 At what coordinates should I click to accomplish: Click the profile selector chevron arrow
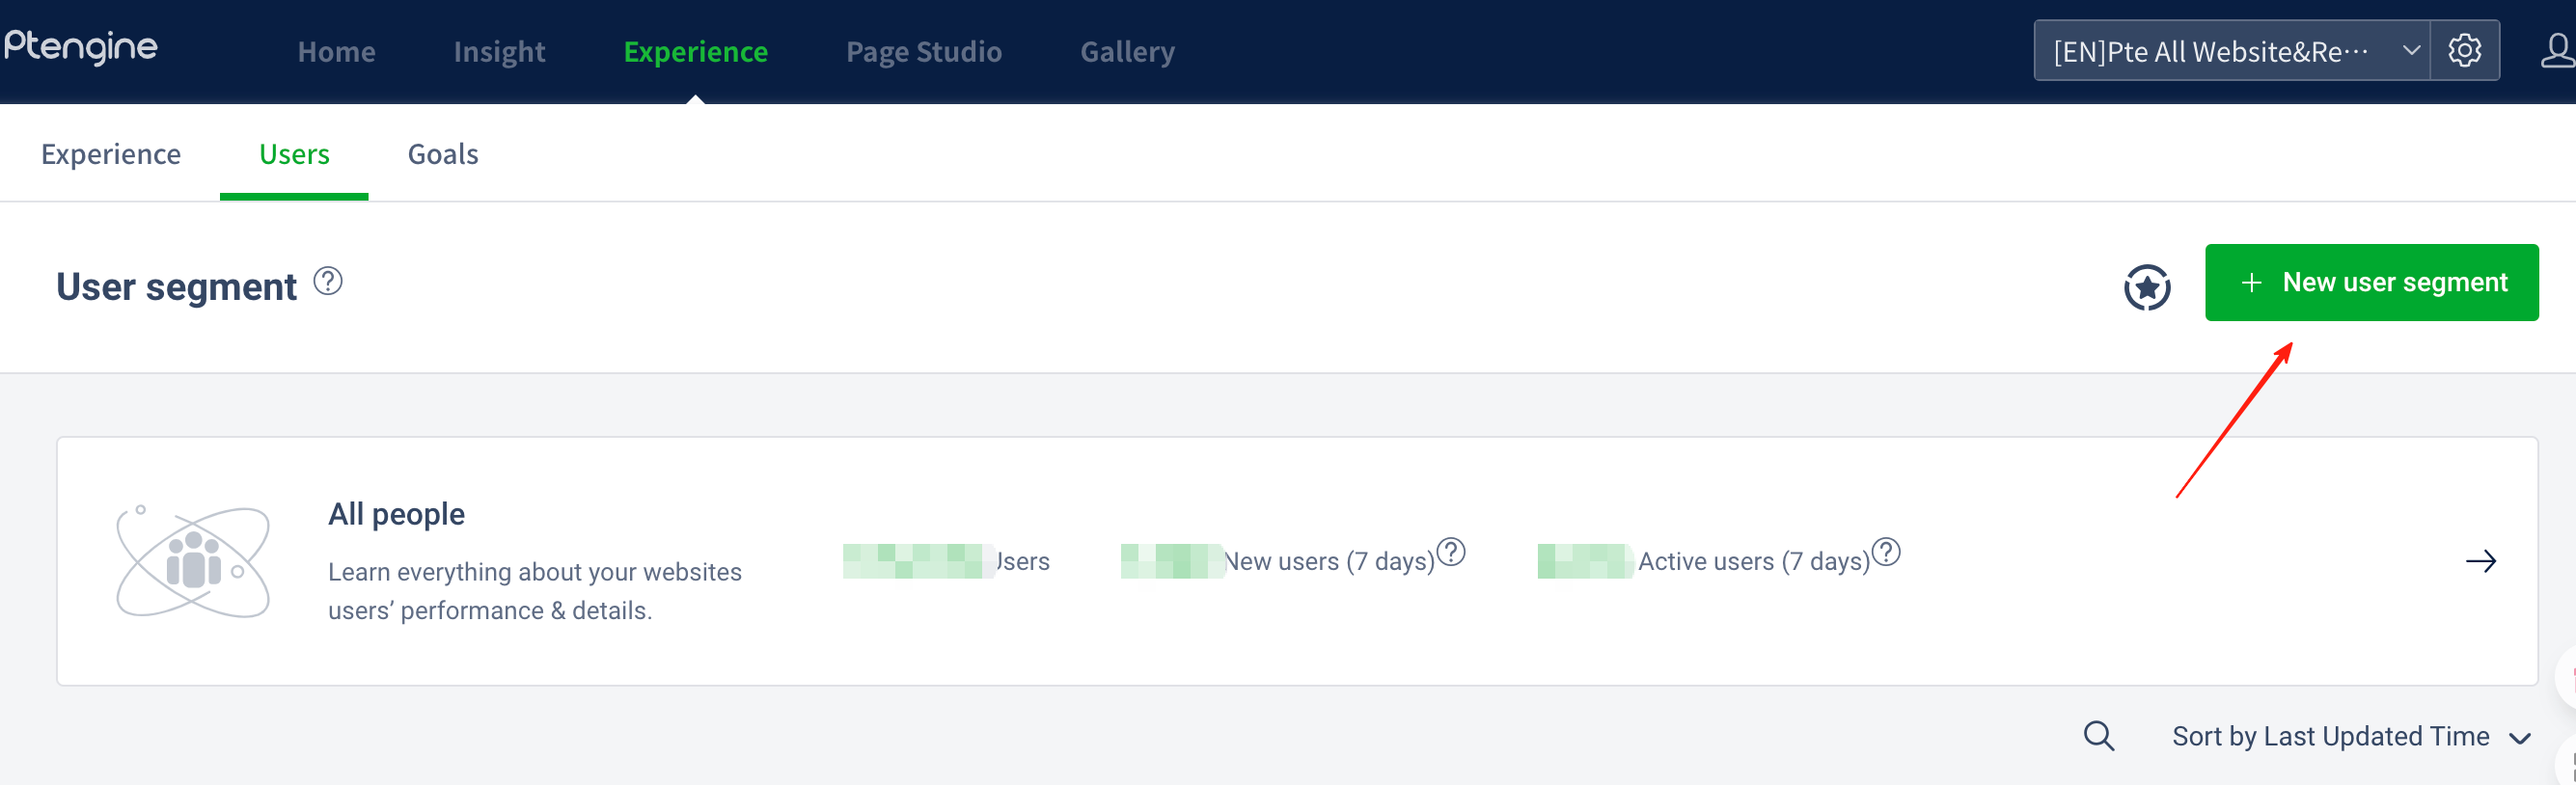point(2411,50)
